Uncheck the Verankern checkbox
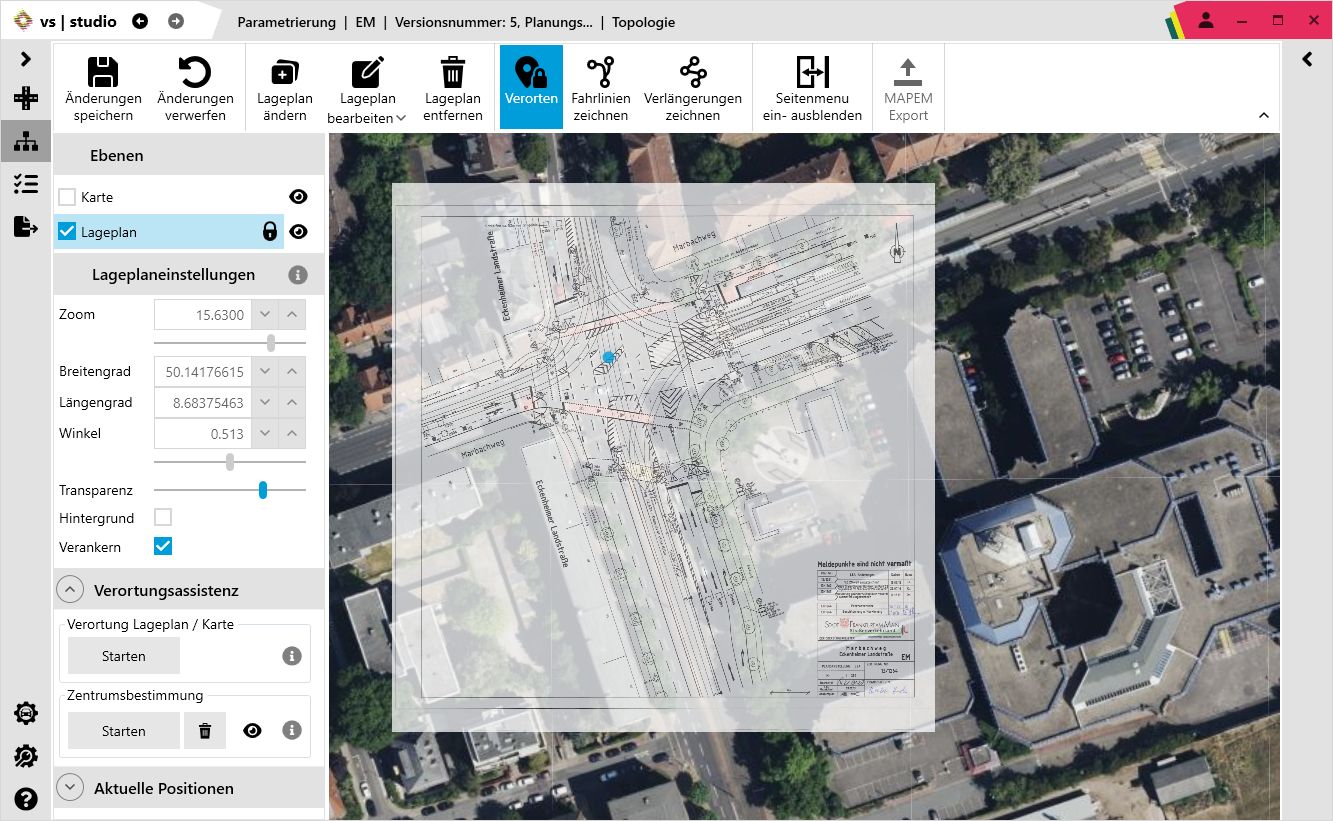The image size is (1333, 821). [x=163, y=546]
